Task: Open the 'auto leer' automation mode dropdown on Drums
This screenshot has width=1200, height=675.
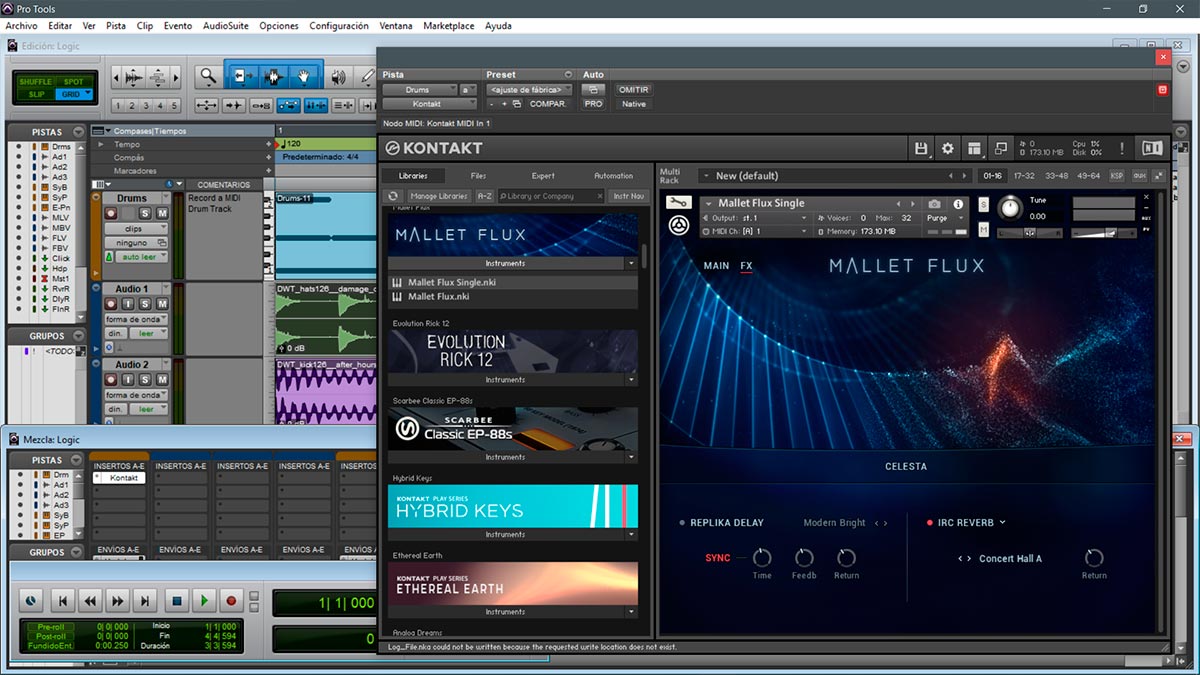Action: pyautogui.click(x=141, y=257)
